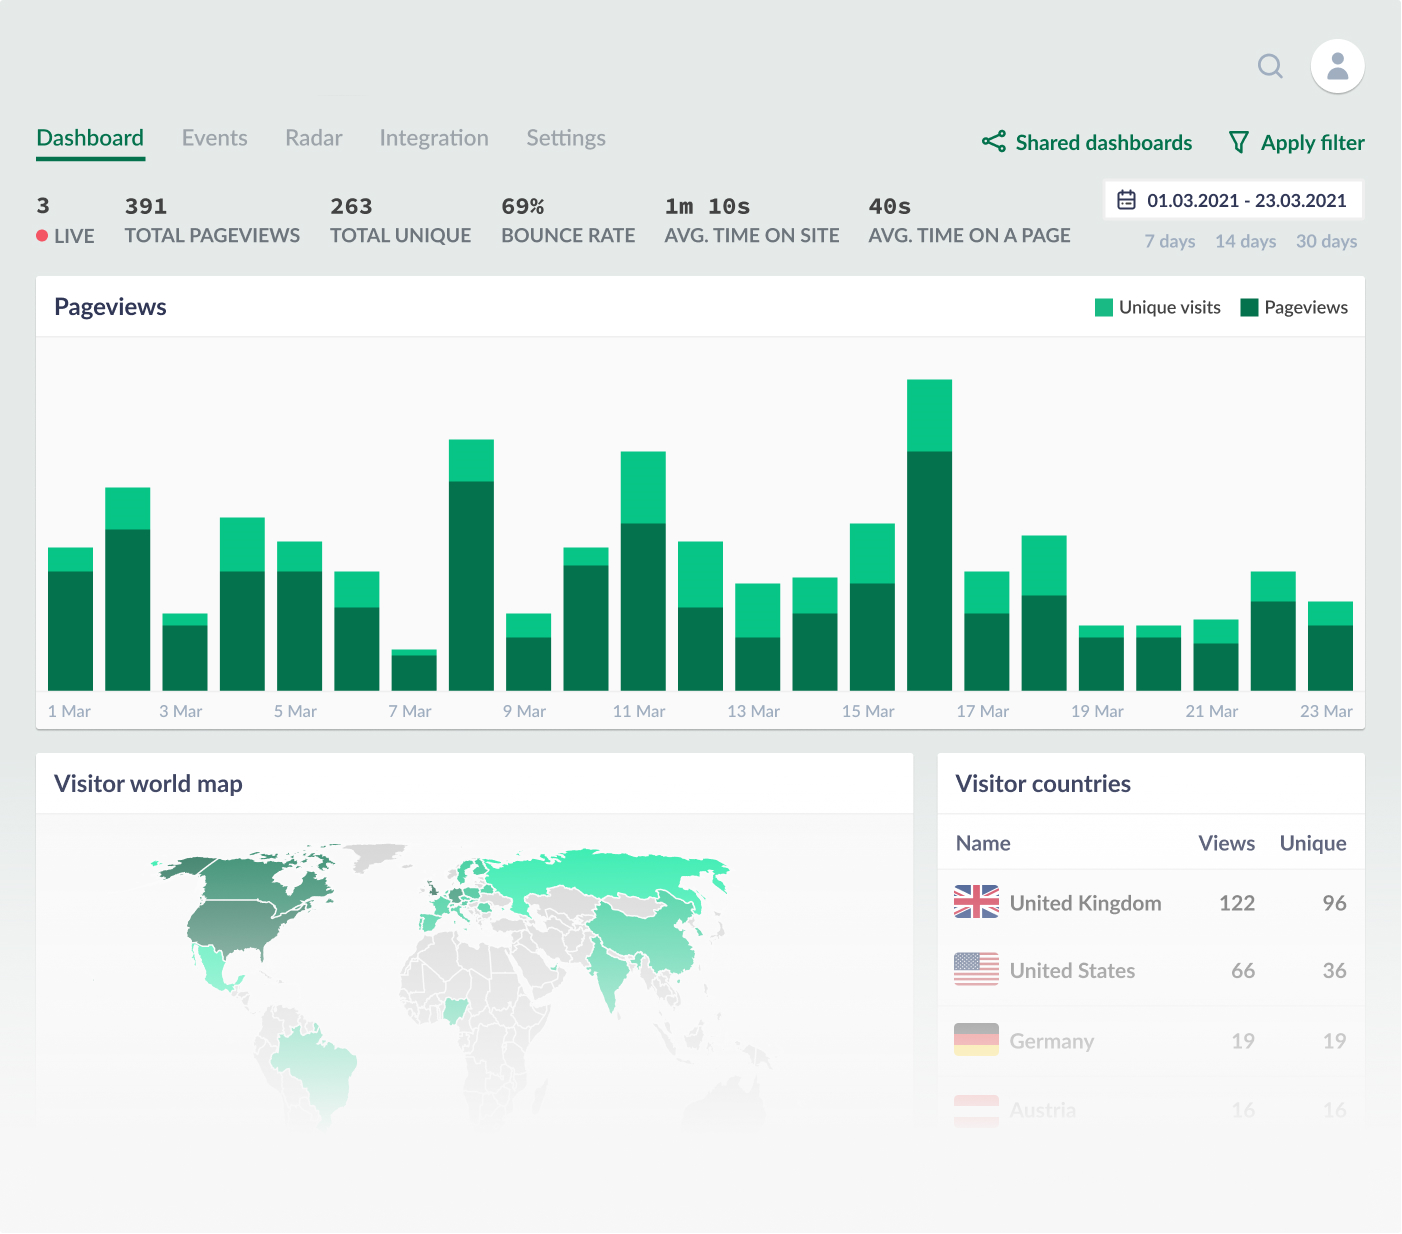Viewport: 1402px width, 1234px height.
Task: Click the 1m 10s time on site value
Action: (x=707, y=206)
